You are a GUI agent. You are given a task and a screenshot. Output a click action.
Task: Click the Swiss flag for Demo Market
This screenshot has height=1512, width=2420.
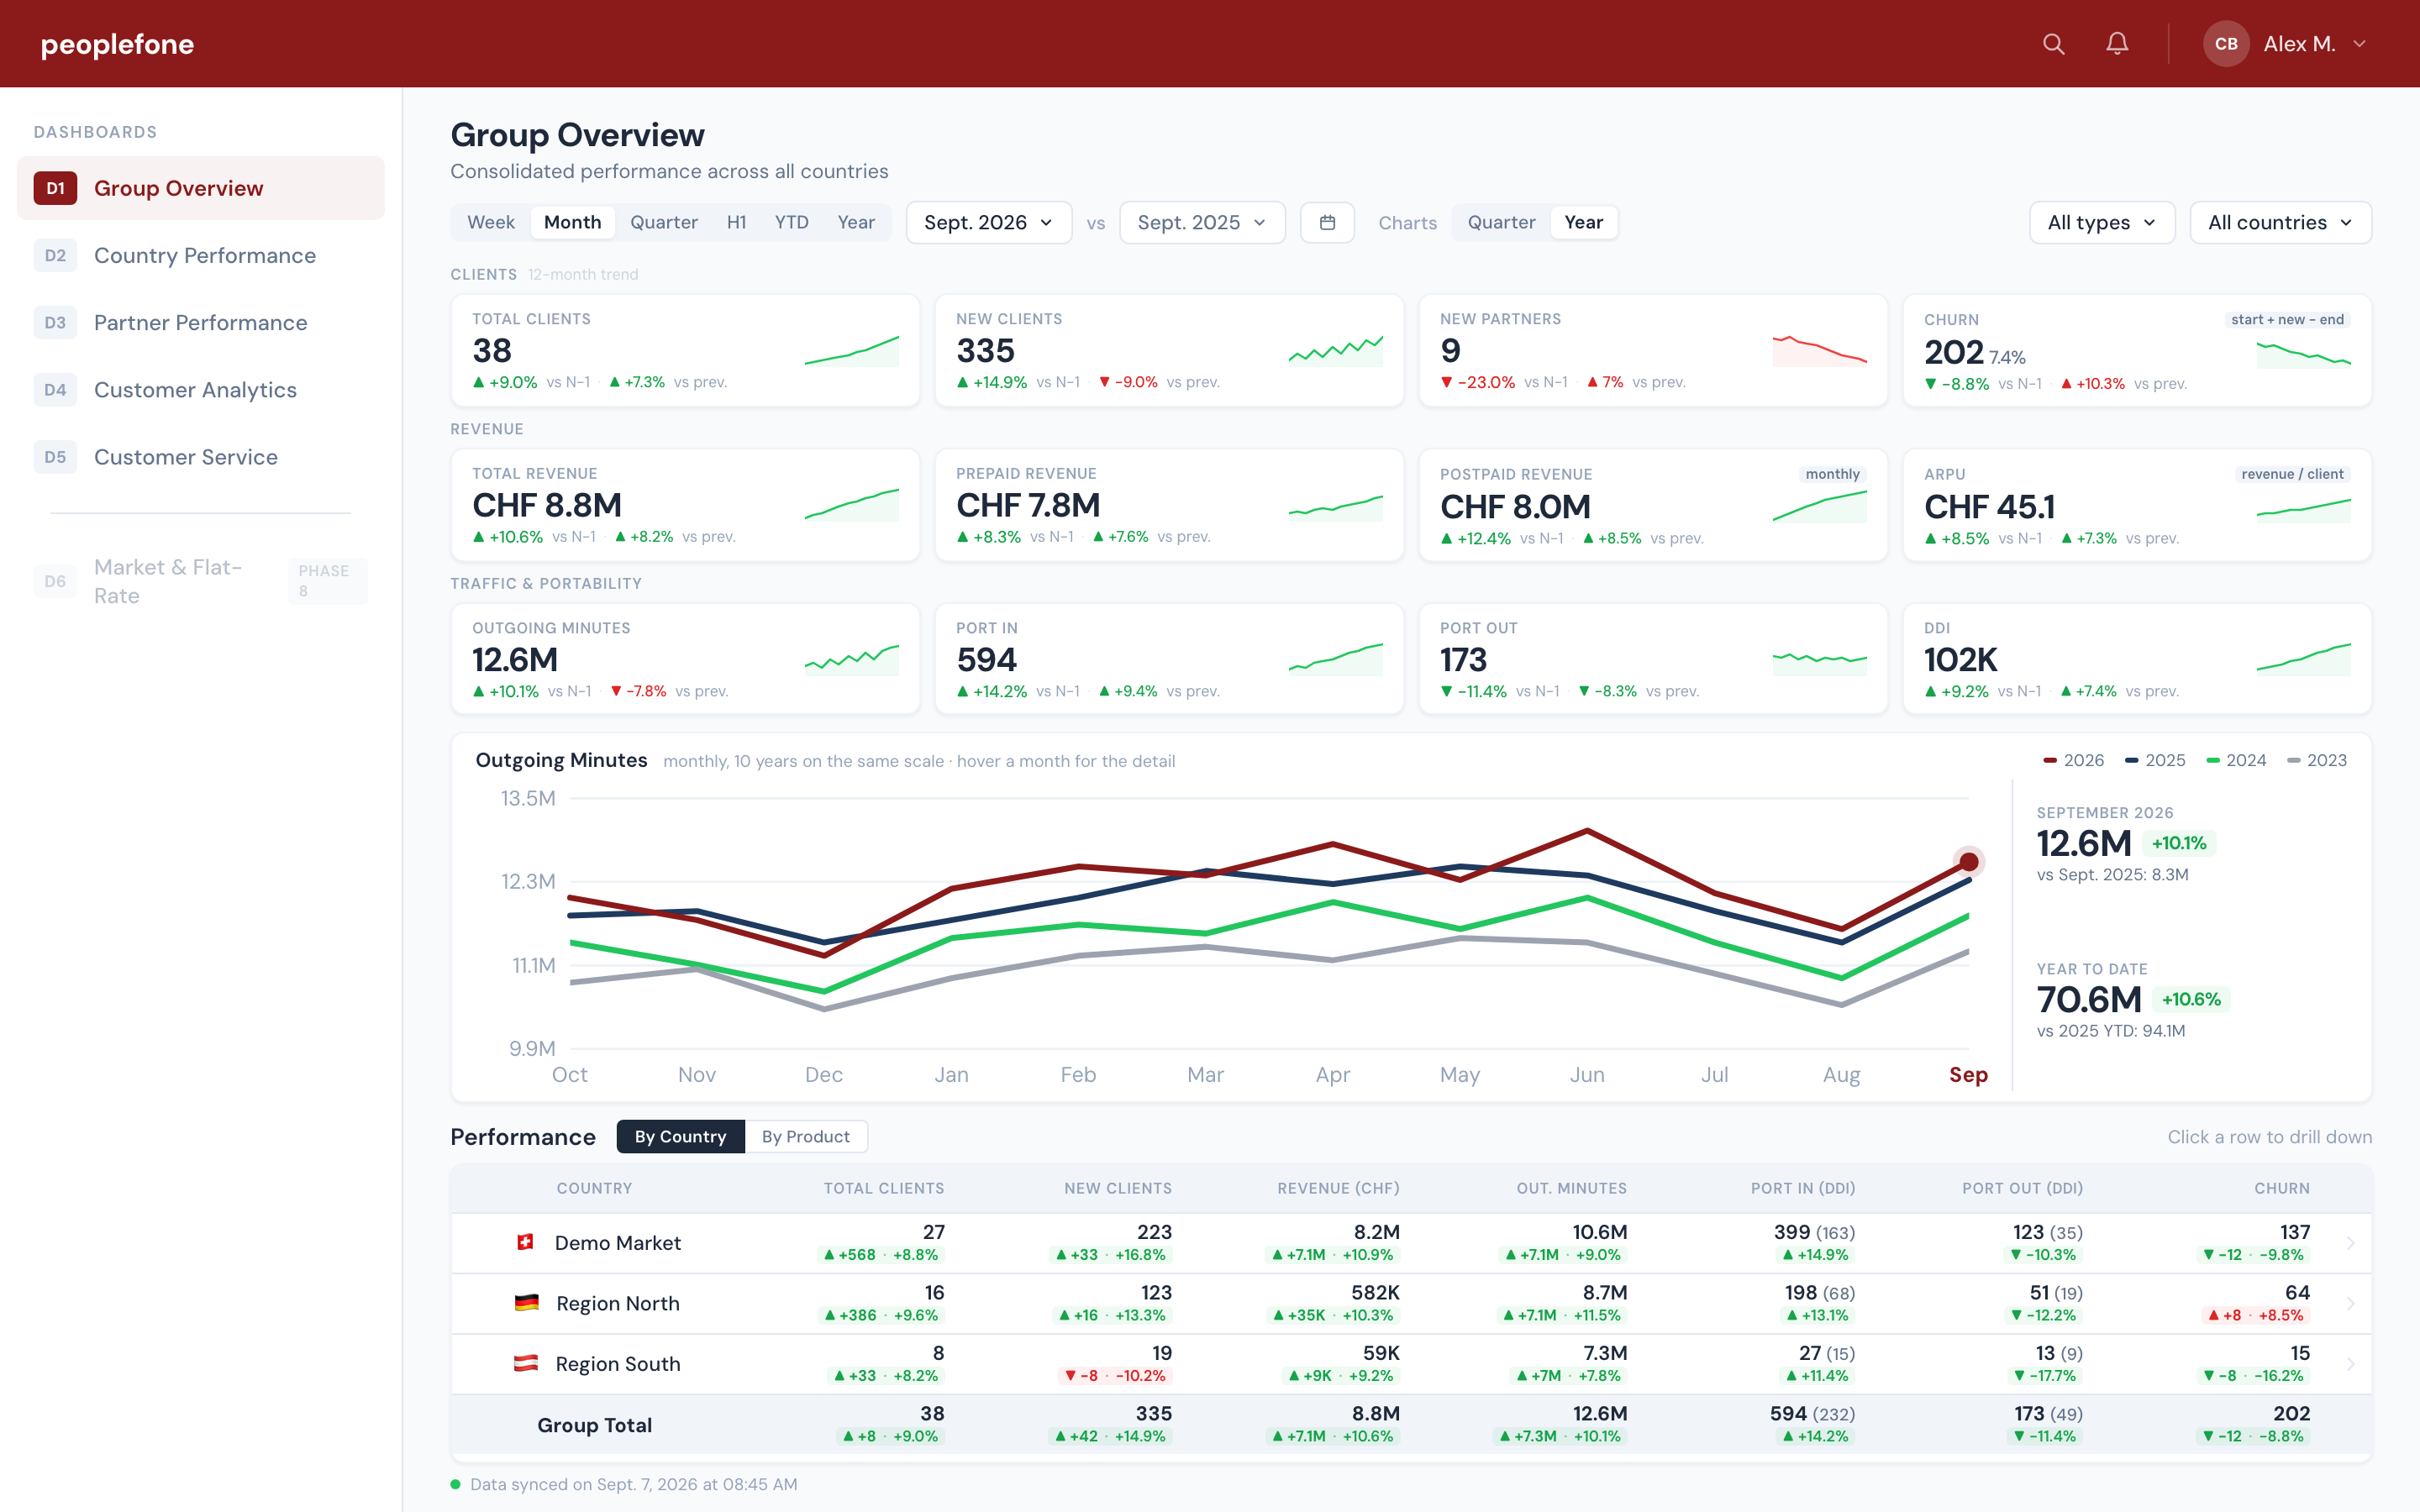pos(525,1242)
